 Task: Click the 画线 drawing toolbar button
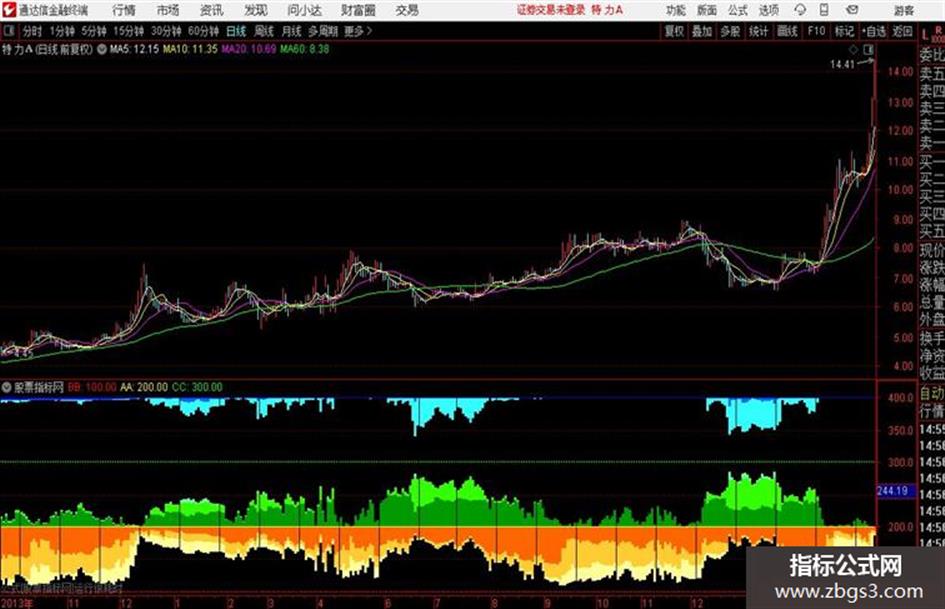787,31
